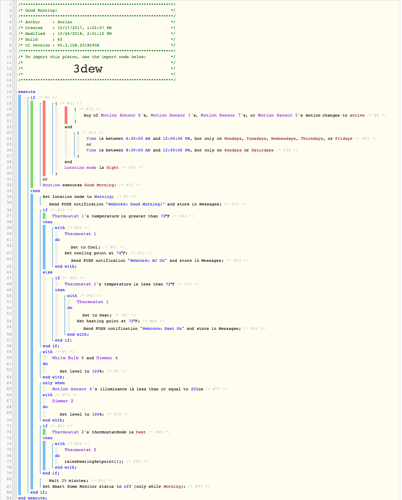
Task: Select the weekday time between condition
Action: click(x=219, y=138)
